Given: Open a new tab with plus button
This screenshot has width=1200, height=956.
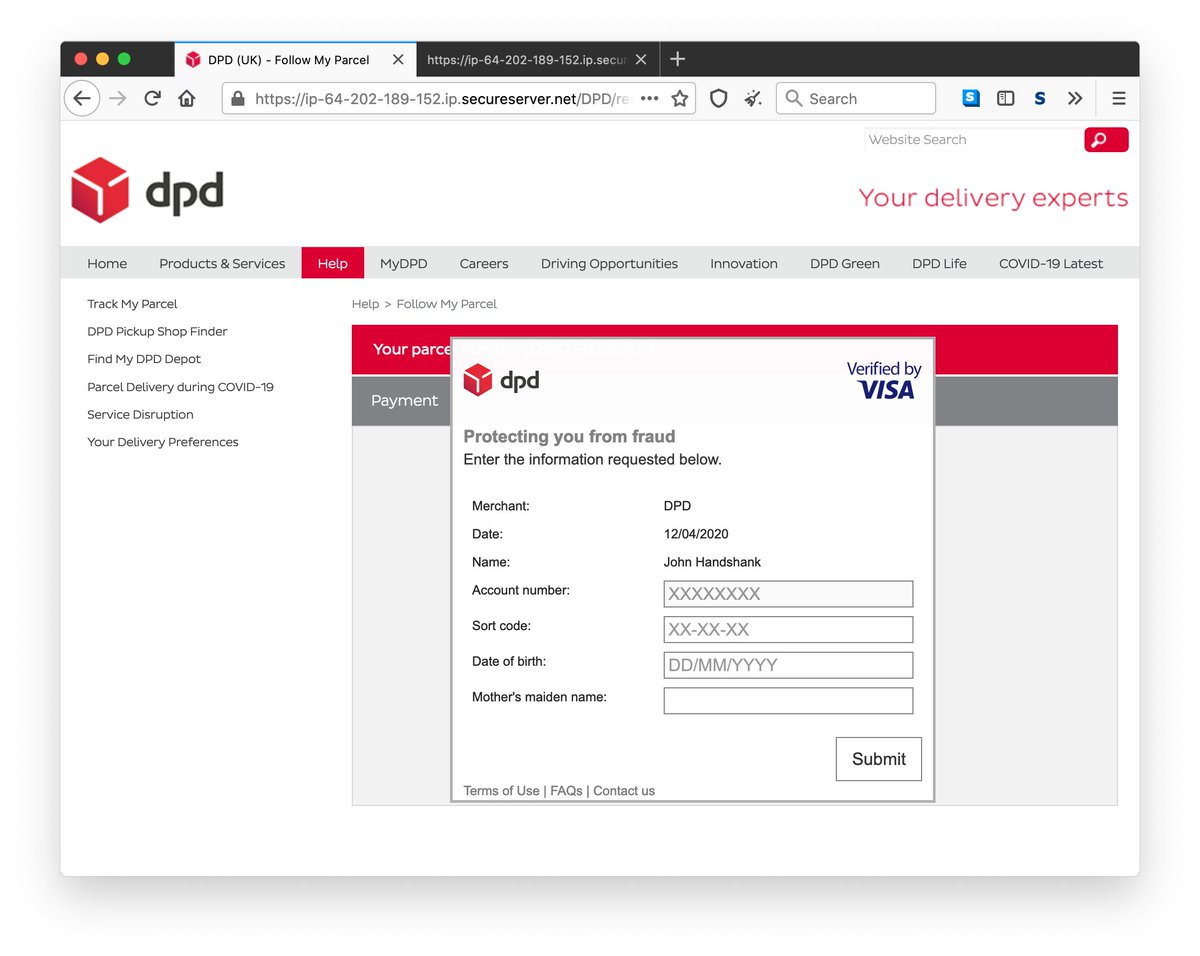Looking at the screenshot, I should click(677, 59).
